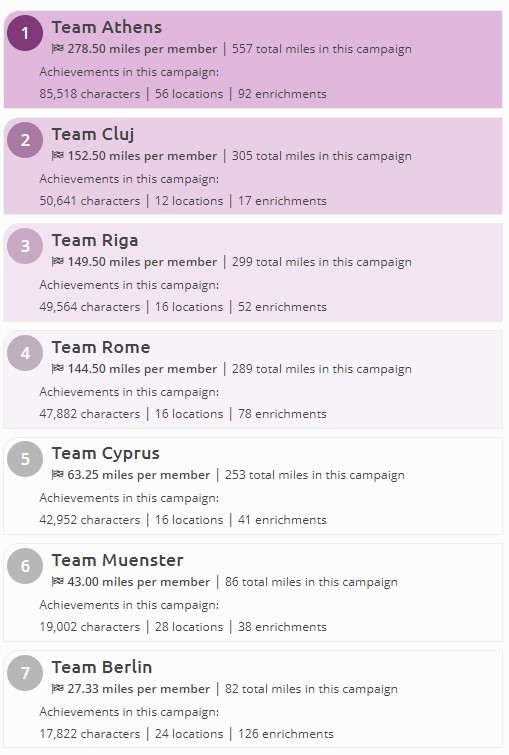The height and width of the screenshot is (755, 509).
Task: Click the flag icon beside 278.50 miles
Action: pos(57,48)
